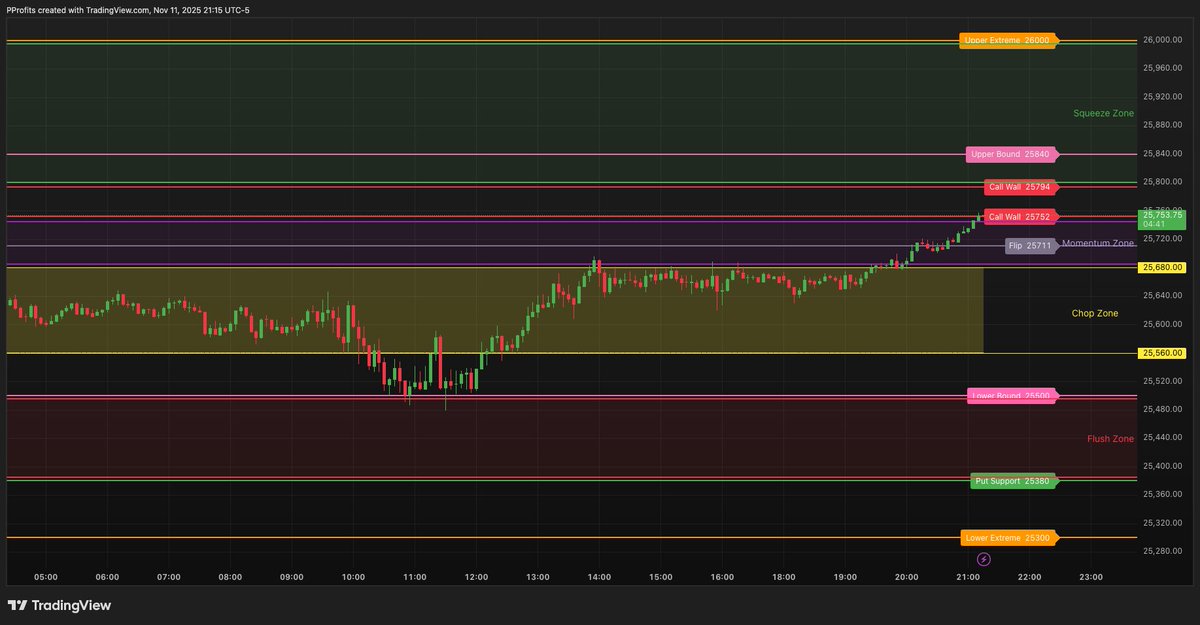Click the Call Wall 25752 marker
The width and height of the screenshot is (1200, 625).
[x=1020, y=217]
